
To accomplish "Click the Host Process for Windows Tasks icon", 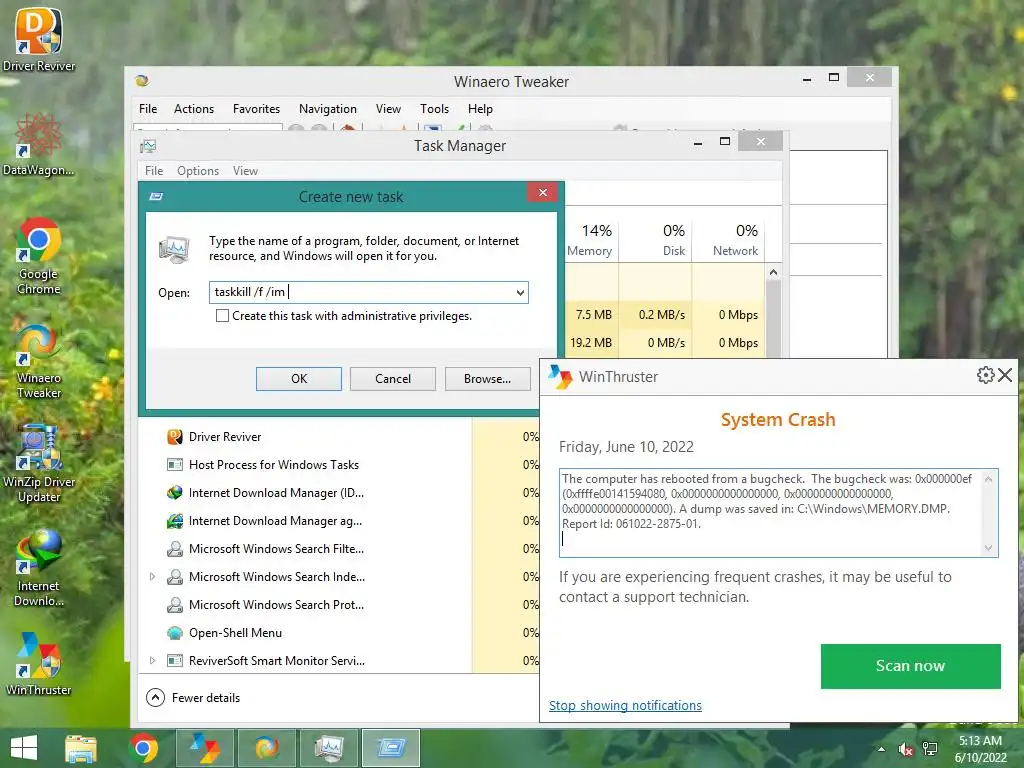I will coord(174,465).
